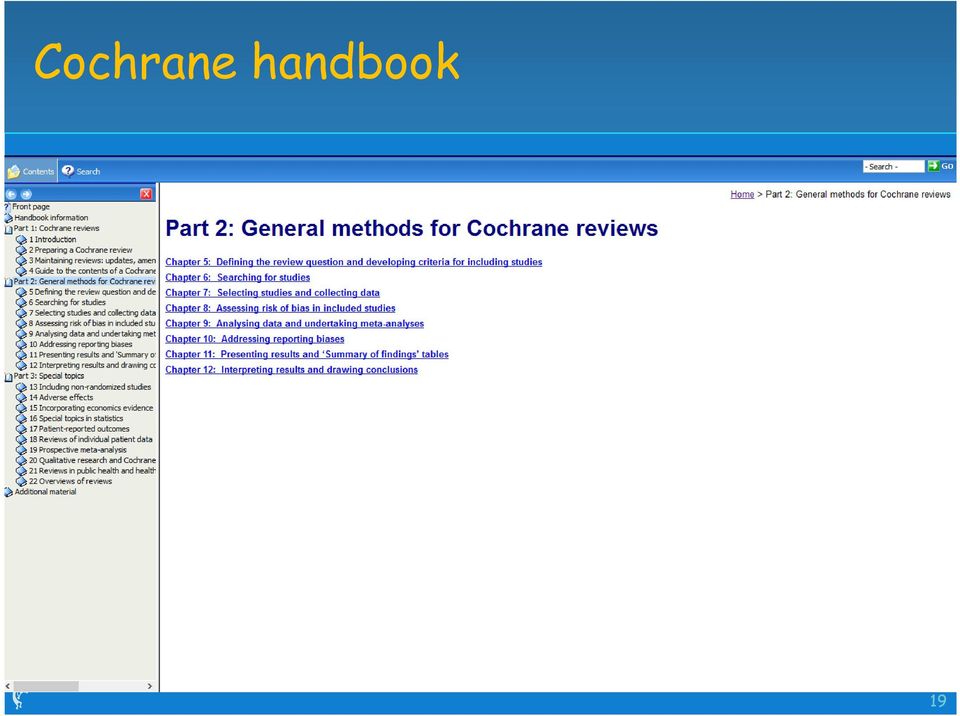This screenshot has width=960, height=716.
Task: Click the icon beside 5 Defining the review question
Action: [x=21, y=292]
